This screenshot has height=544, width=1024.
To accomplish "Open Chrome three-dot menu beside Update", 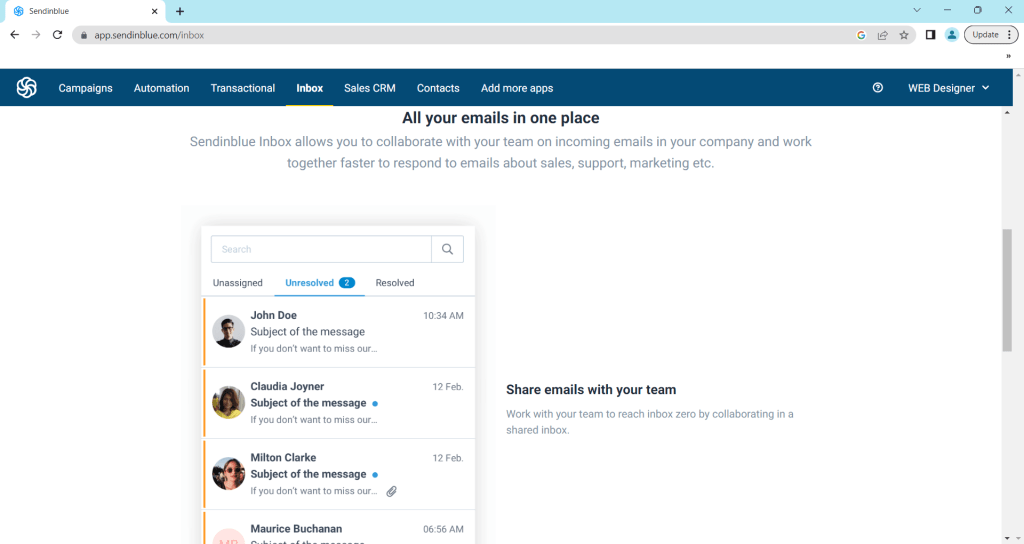I will pyautogui.click(x=1010, y=35).
